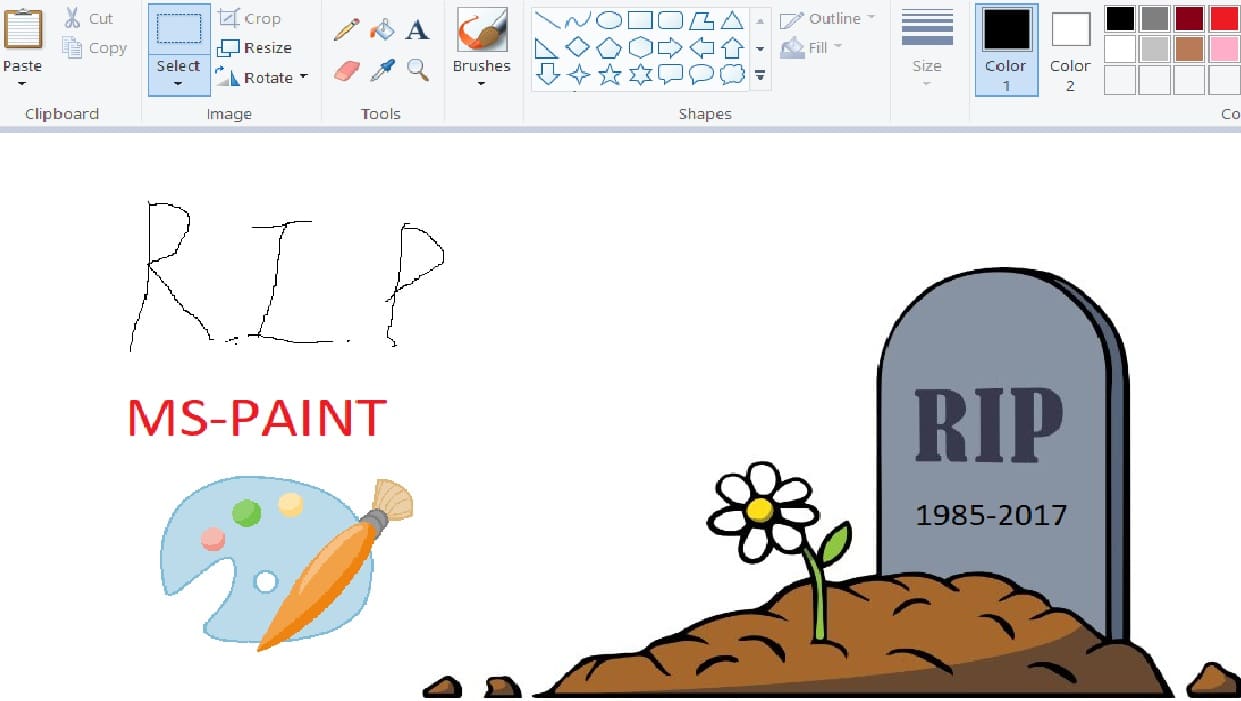Screen dimensions: 1241x701
Task: Pick the Four-point star shape
Action: [577, 74]
